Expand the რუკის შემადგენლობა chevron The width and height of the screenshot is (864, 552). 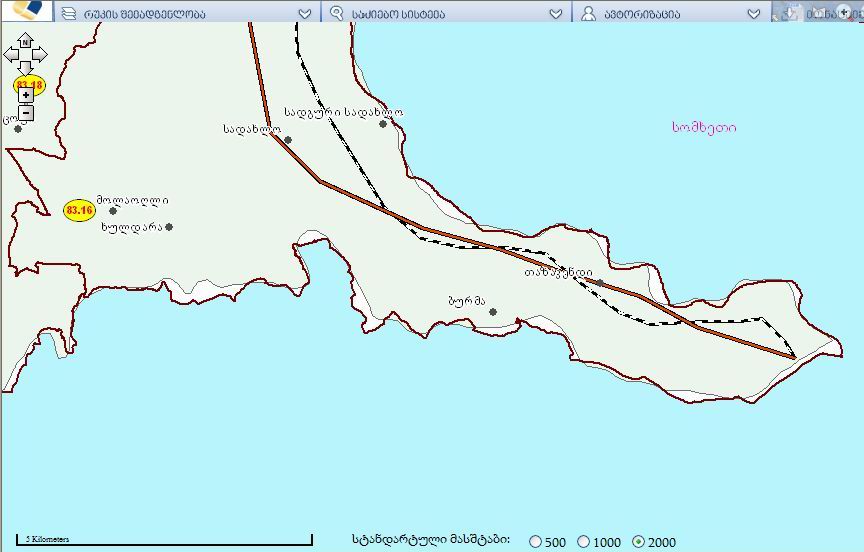pyautogui.click(x=305, y=14)
